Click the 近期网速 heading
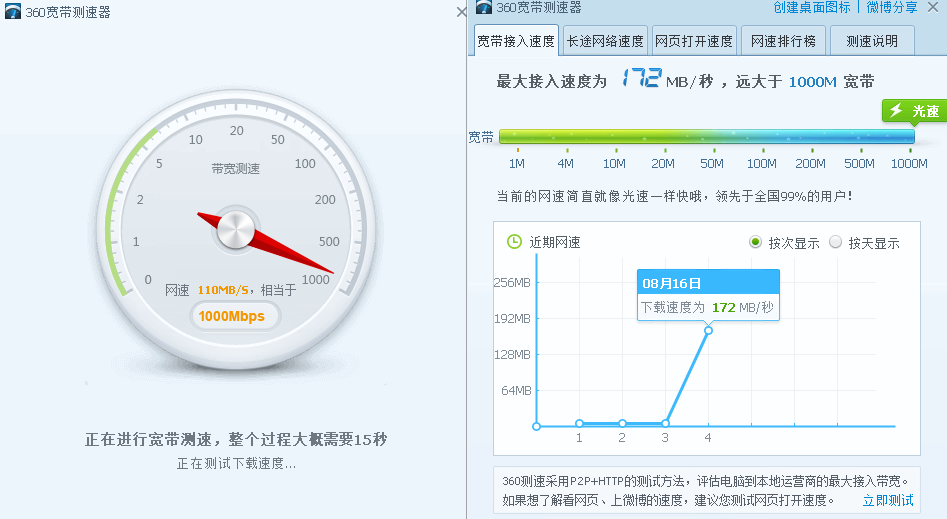This screenshot has width=947, height=519. click(x=555, y=242)
